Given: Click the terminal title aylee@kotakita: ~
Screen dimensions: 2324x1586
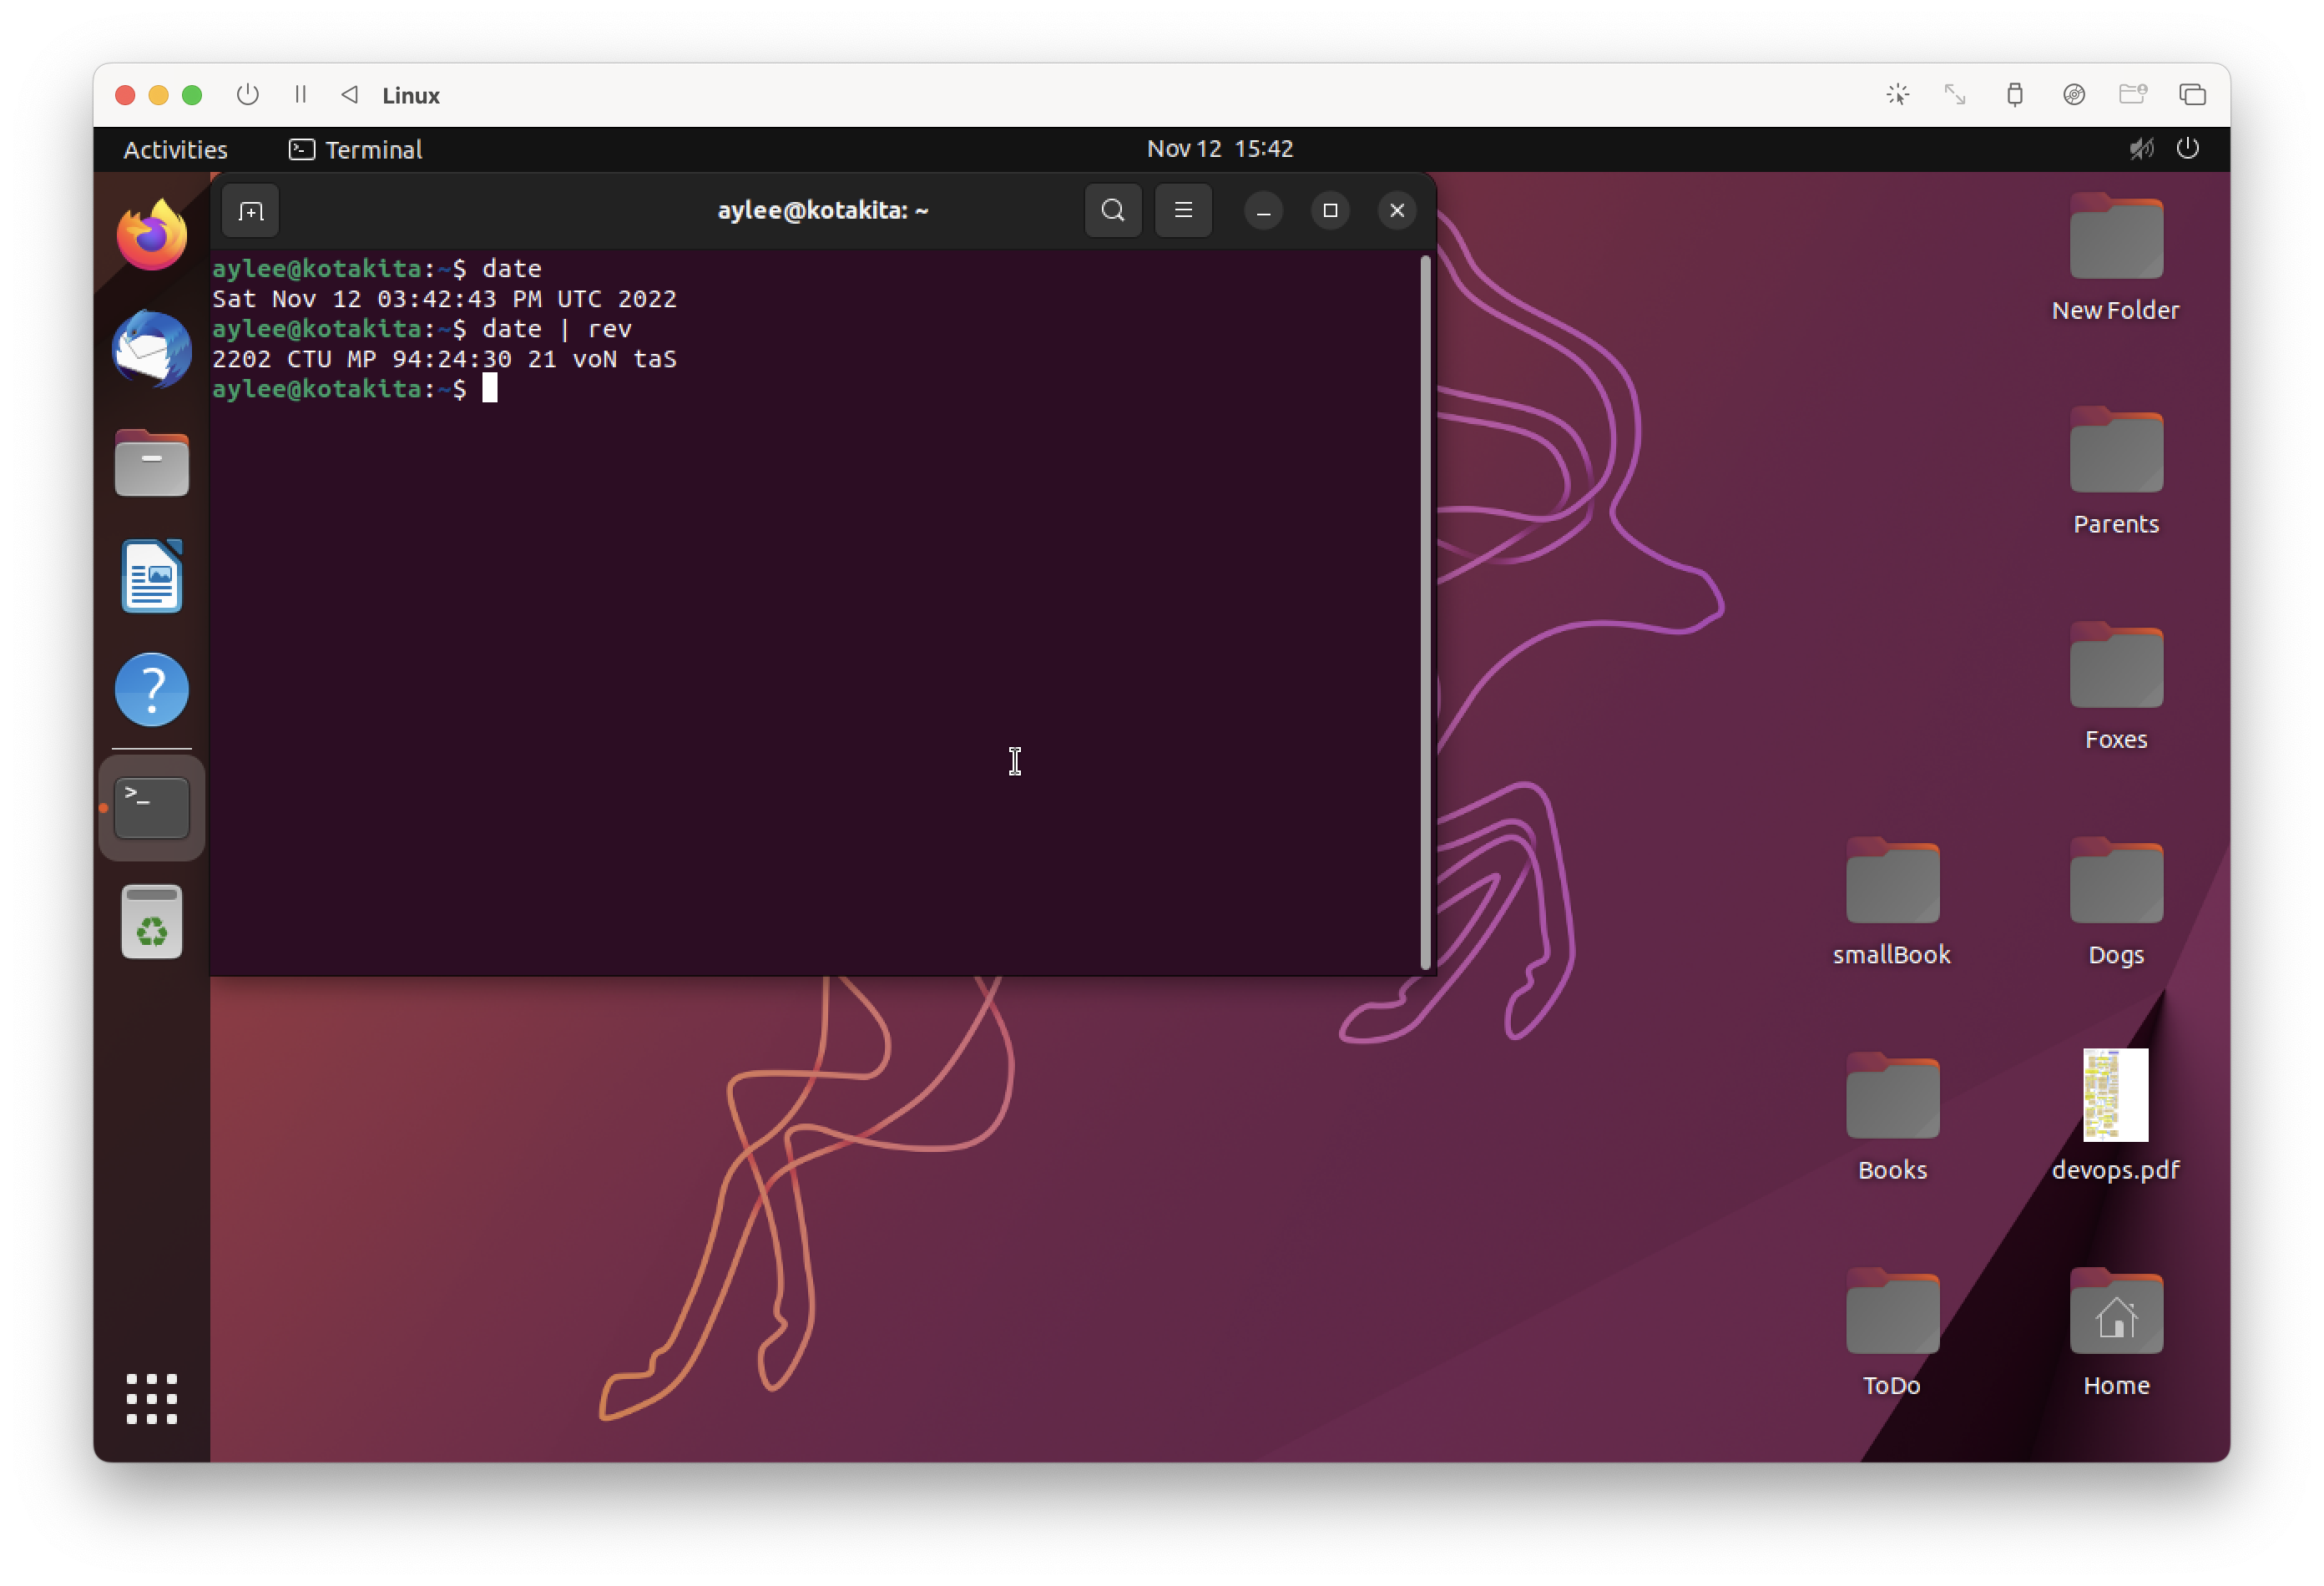Looking at the screenshot, I should point(823,210).
